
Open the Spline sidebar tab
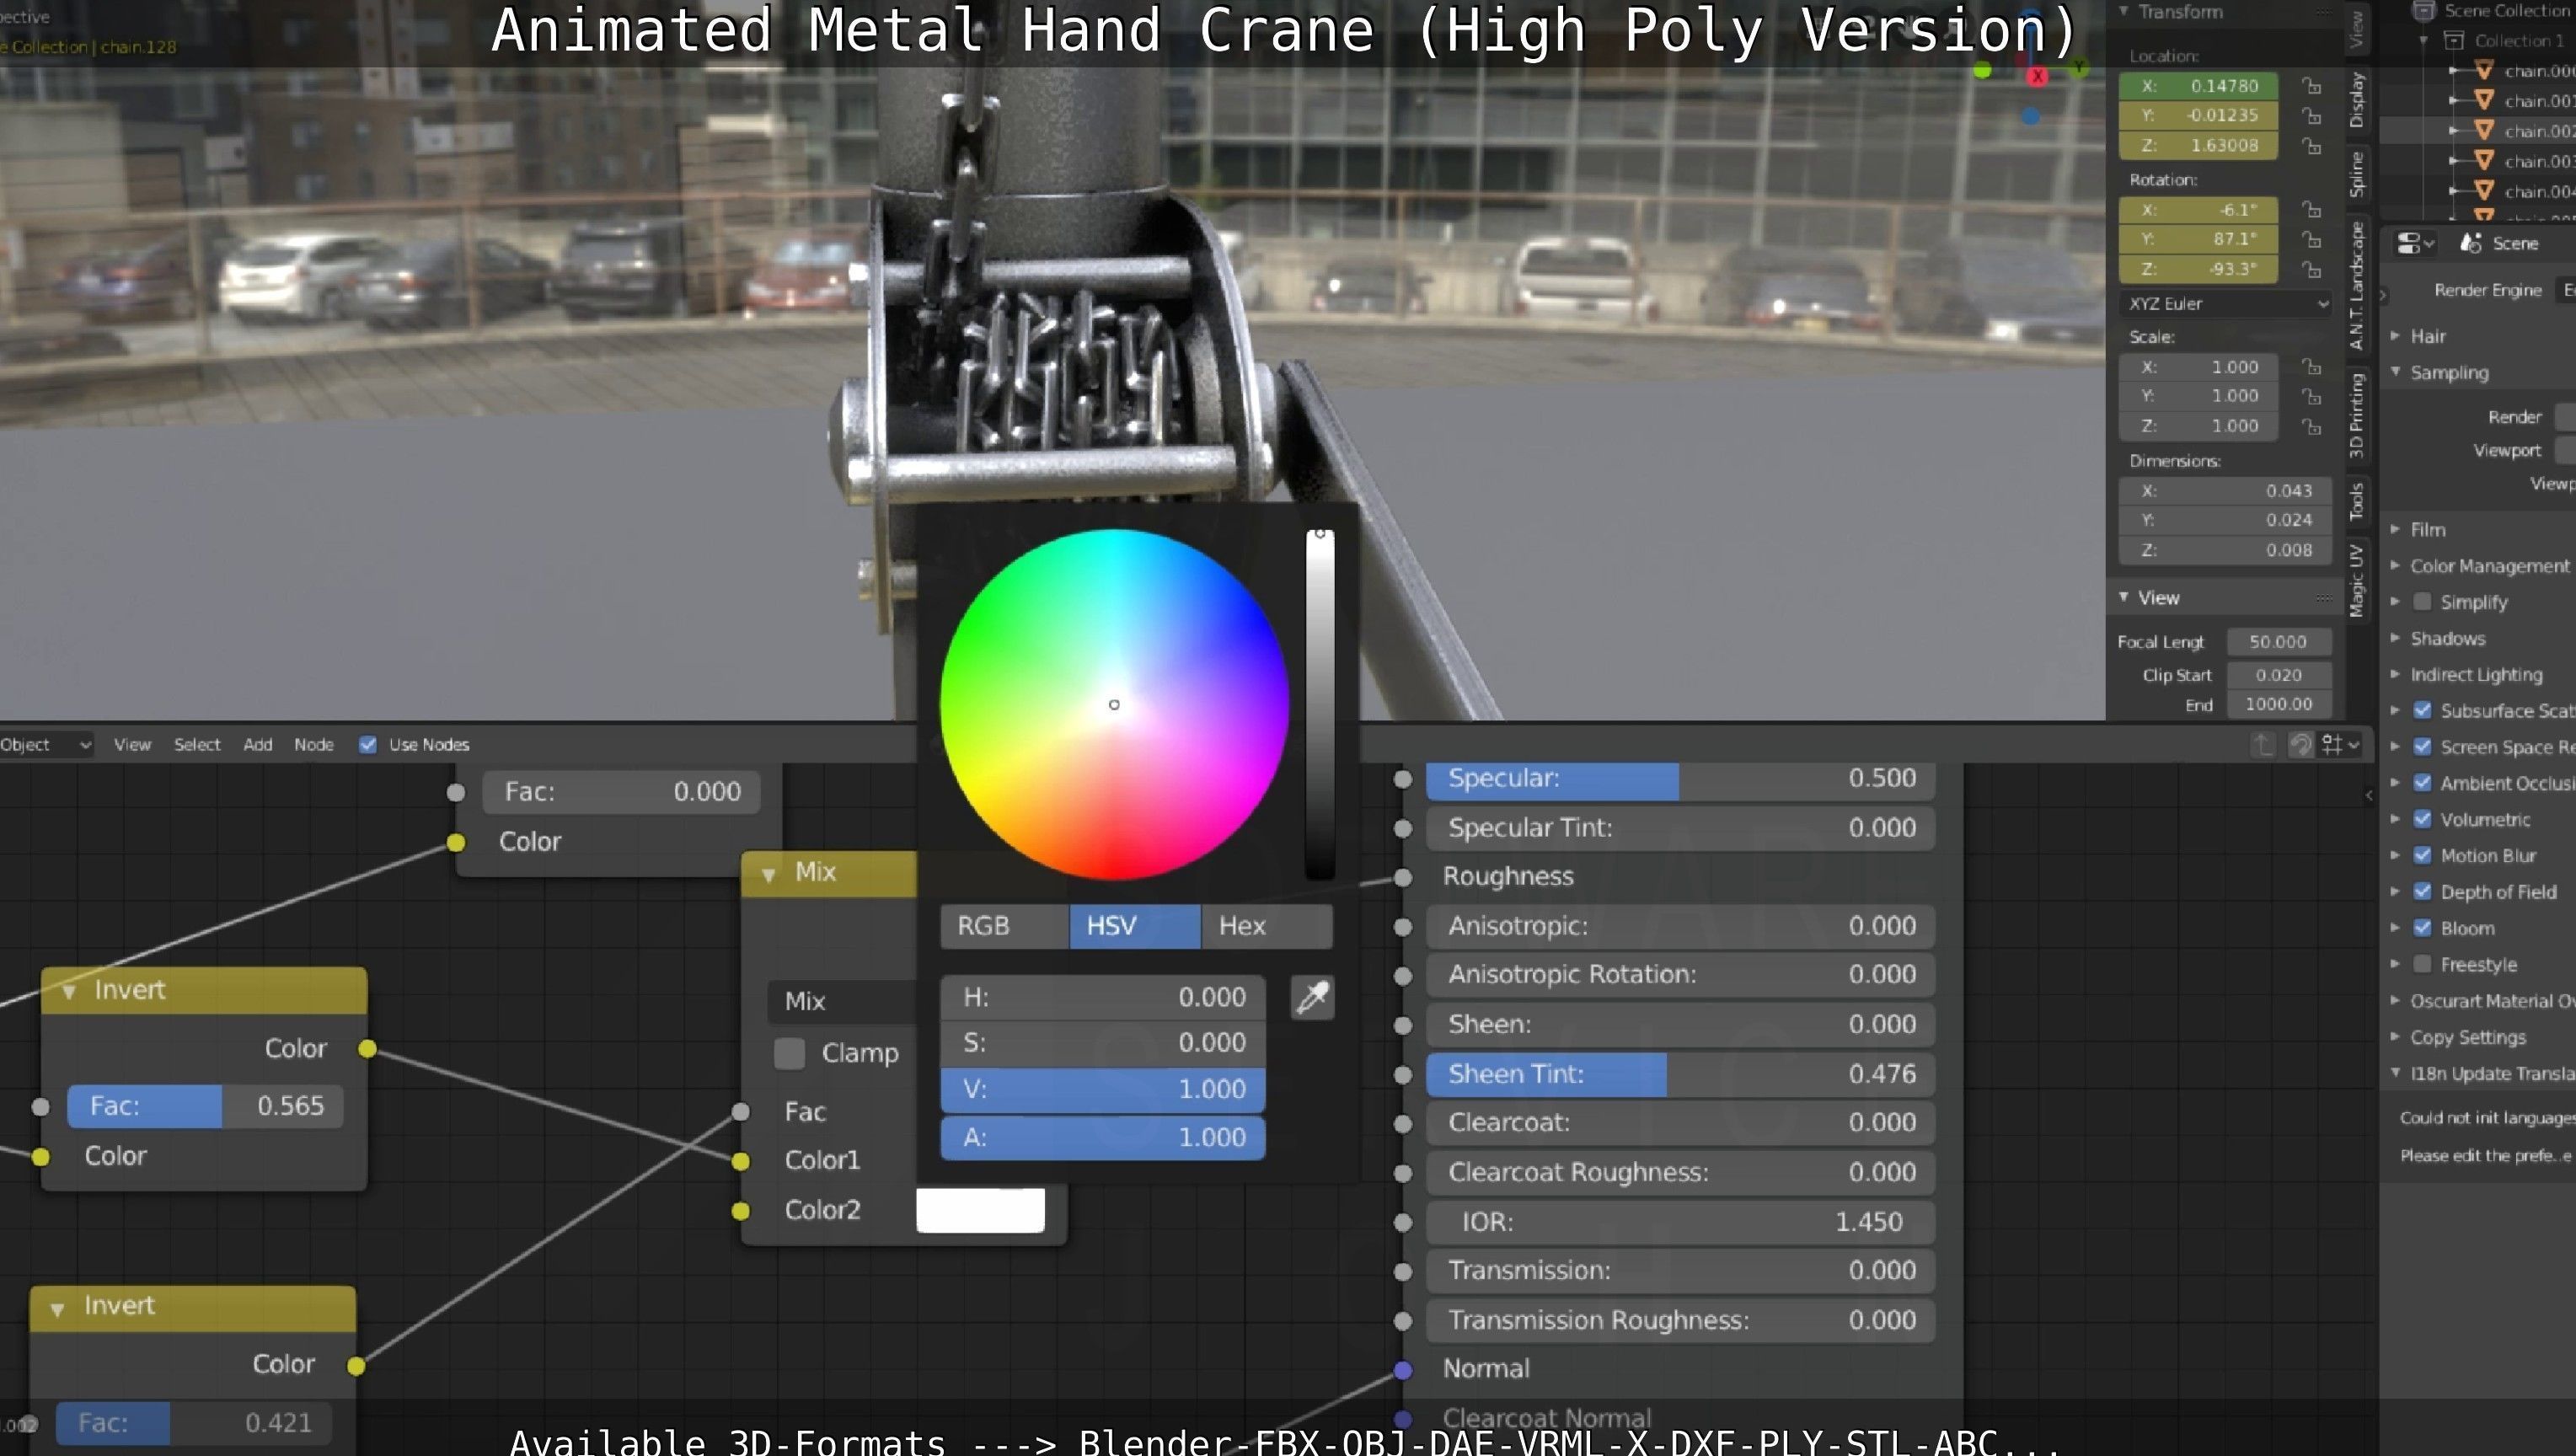[x=2357, y=174]
